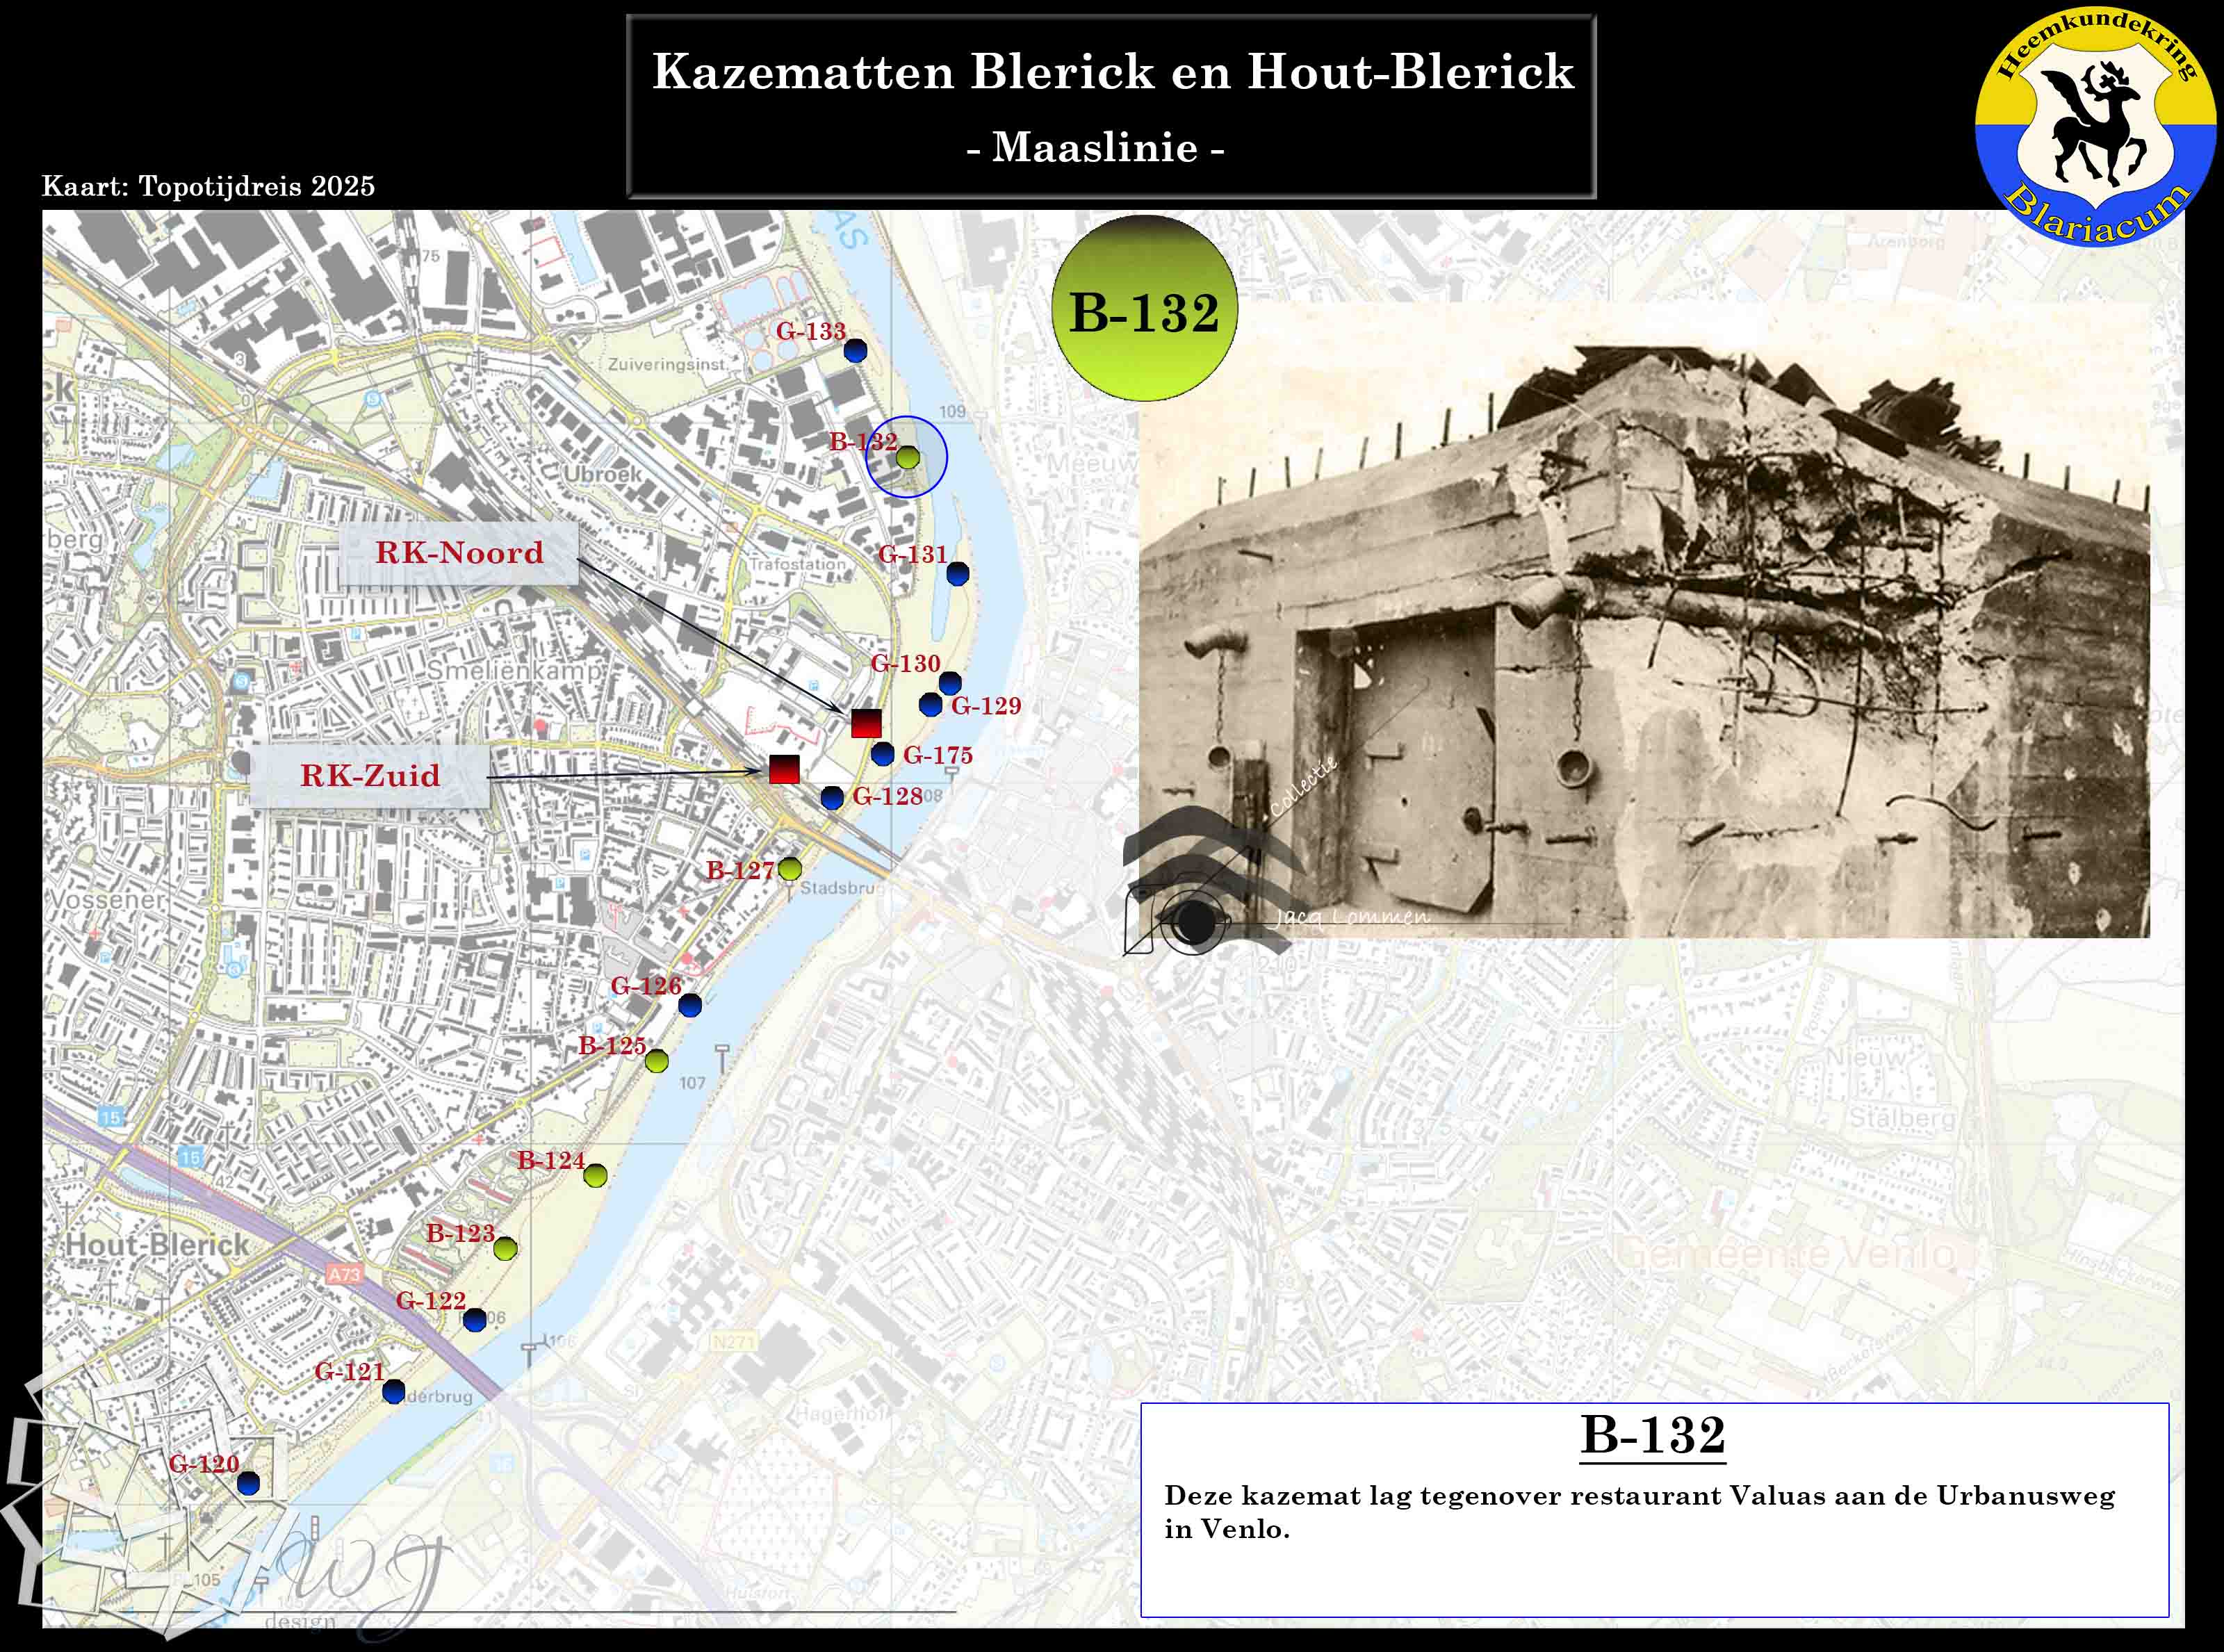Click the RK-Noord label box
Image resolution: width=2224 pixels, height=1652 pixels.
pyautogui.click(x=459, y=553)
